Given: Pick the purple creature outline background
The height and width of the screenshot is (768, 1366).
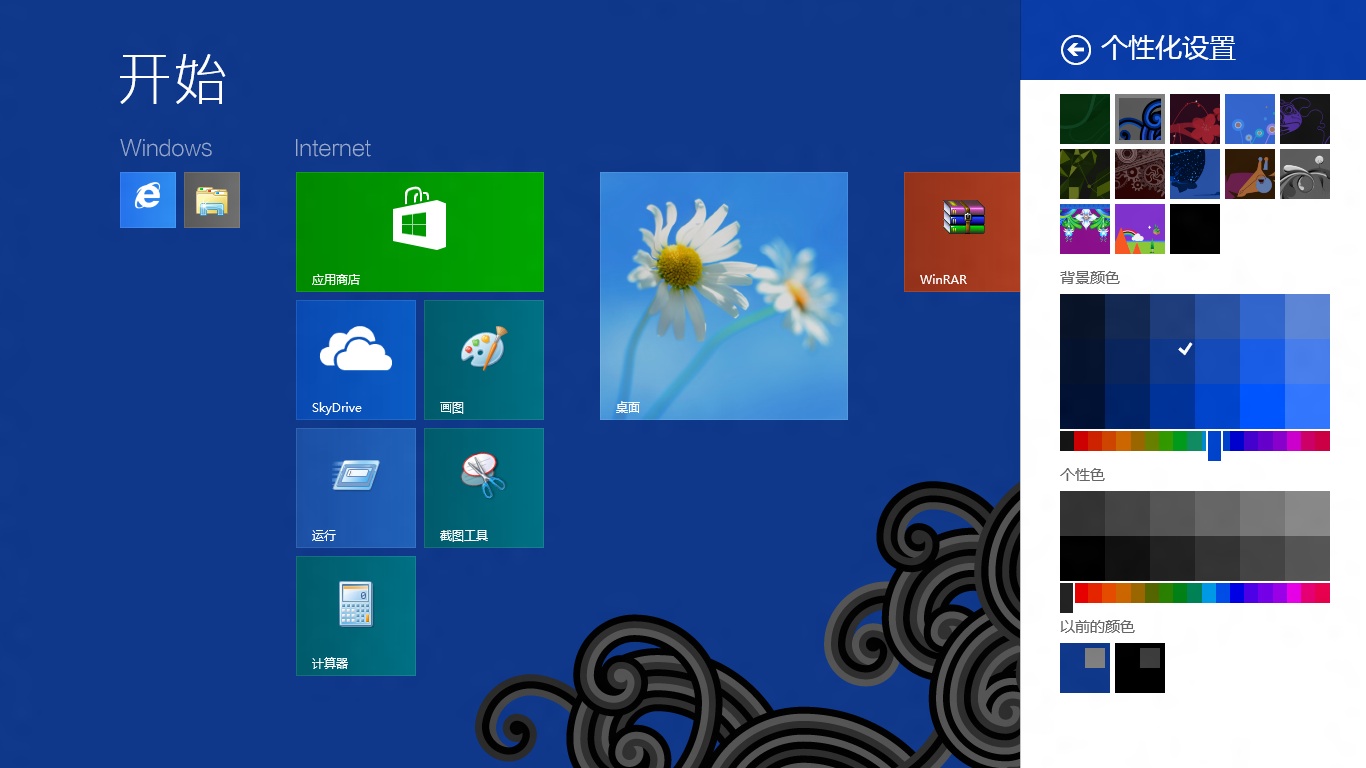Looking at the screenshot, I should point(1305,119).
